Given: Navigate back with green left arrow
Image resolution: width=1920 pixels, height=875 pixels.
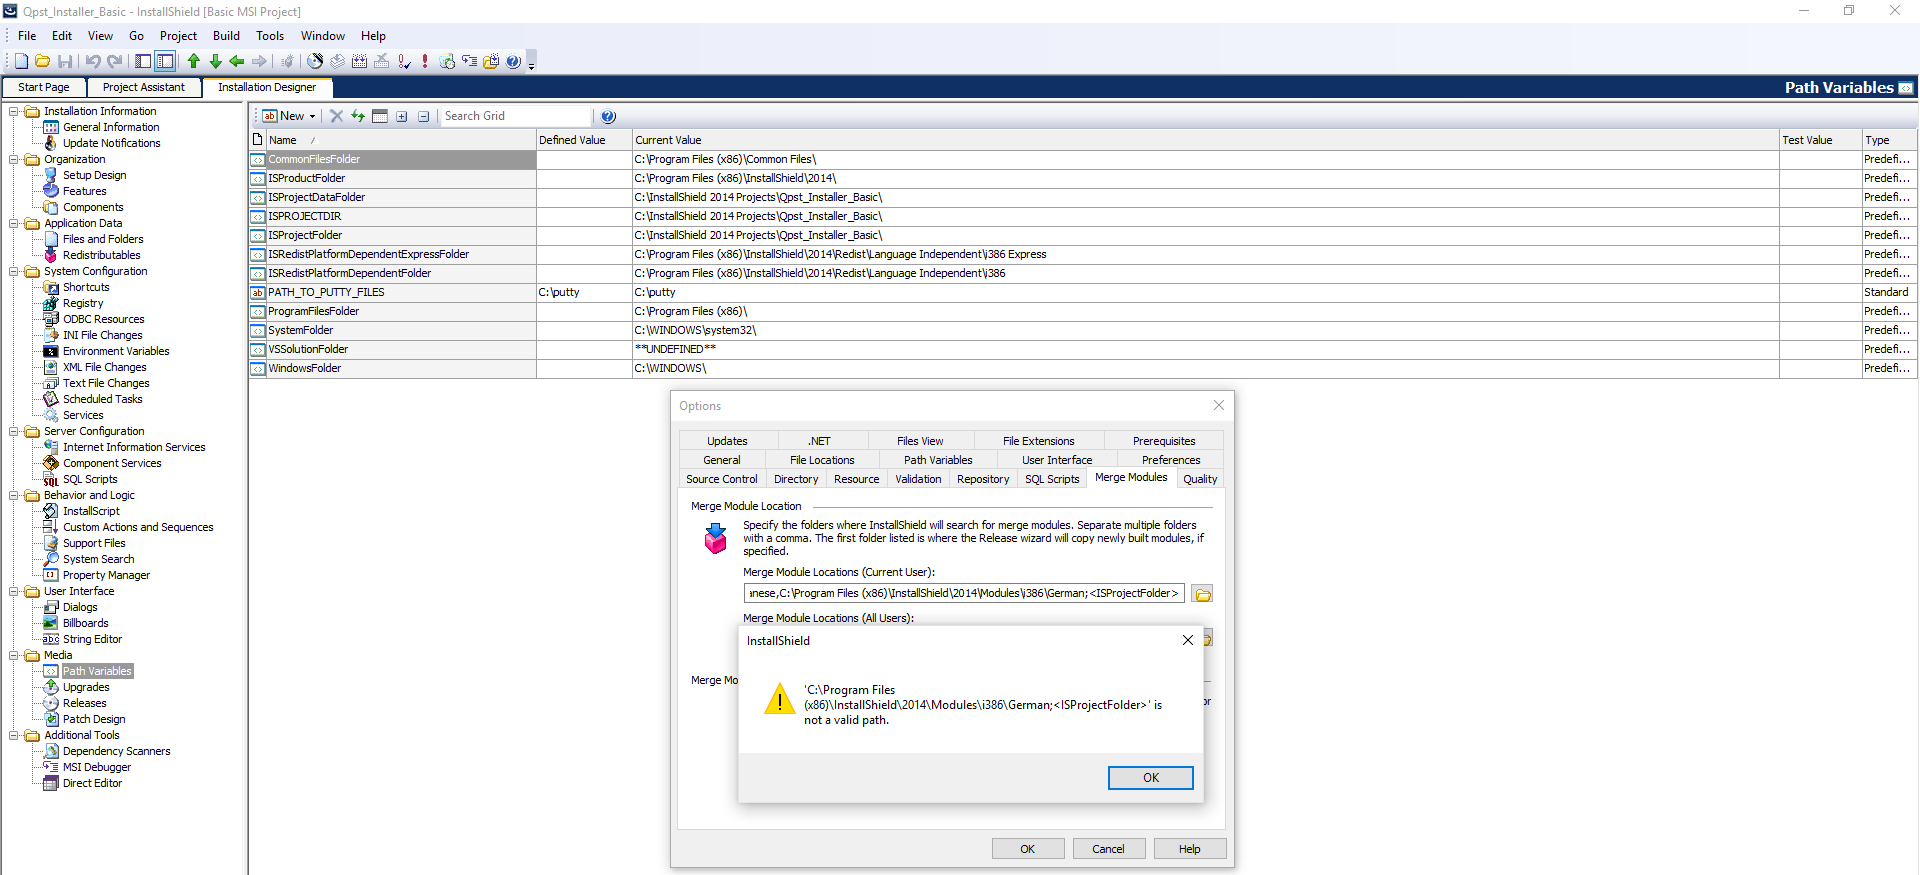Looking at the screenshot, I should tap(237, 61).
